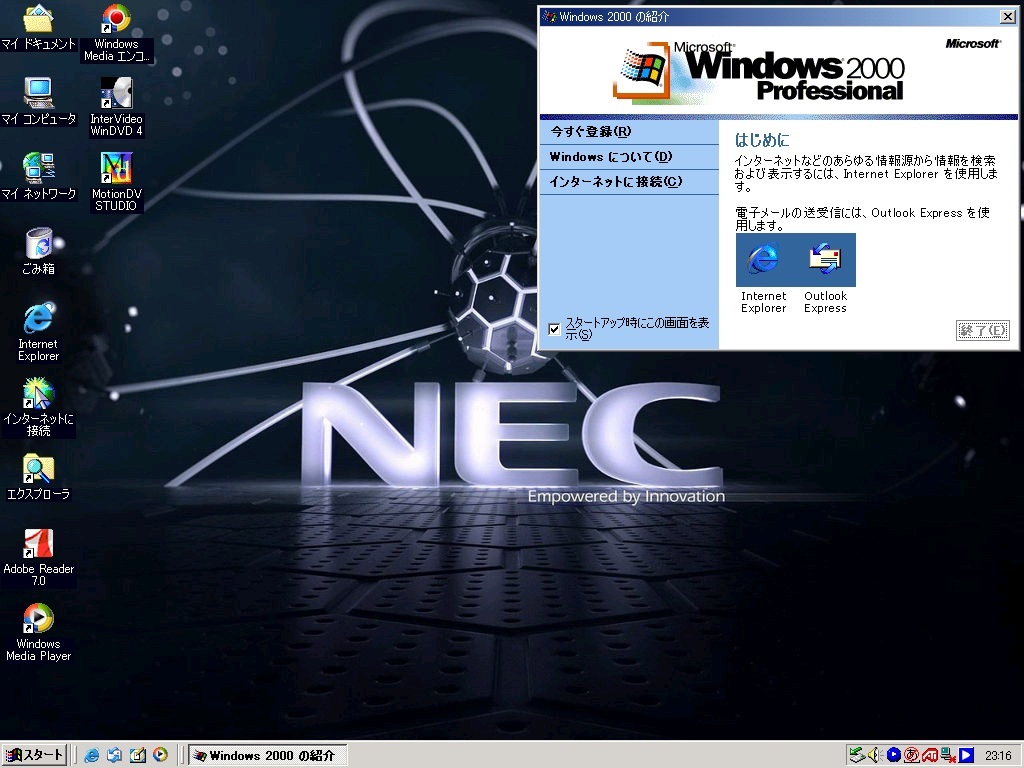This screenshot has height=768, width=1024.
Task: Click Windows 2000 Professional logo banner
Action: 759,72
